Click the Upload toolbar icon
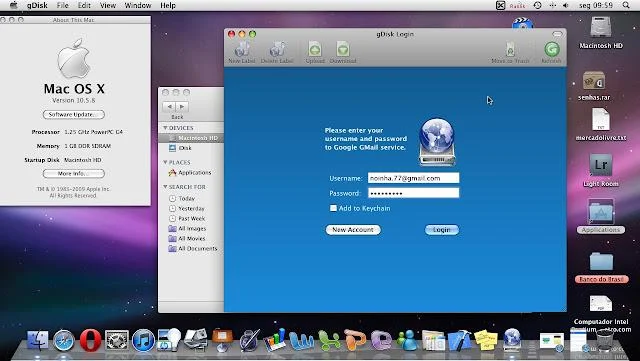Screen dimensions: 640x361 click(x=315, y=49)
